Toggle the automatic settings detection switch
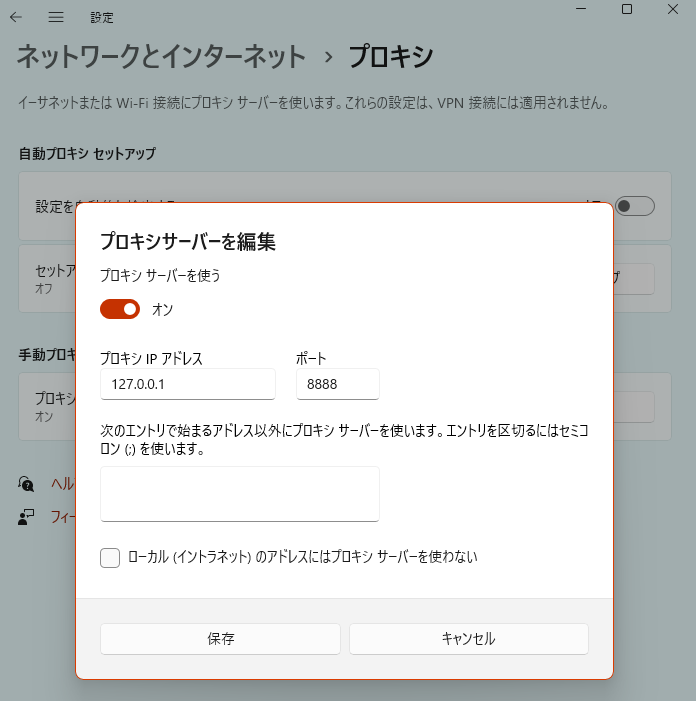 point(634,206)
